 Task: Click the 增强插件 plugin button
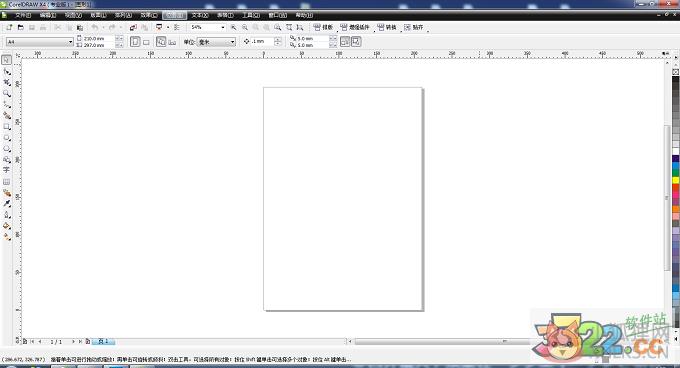pyautogui.click(x=355, y=27)
